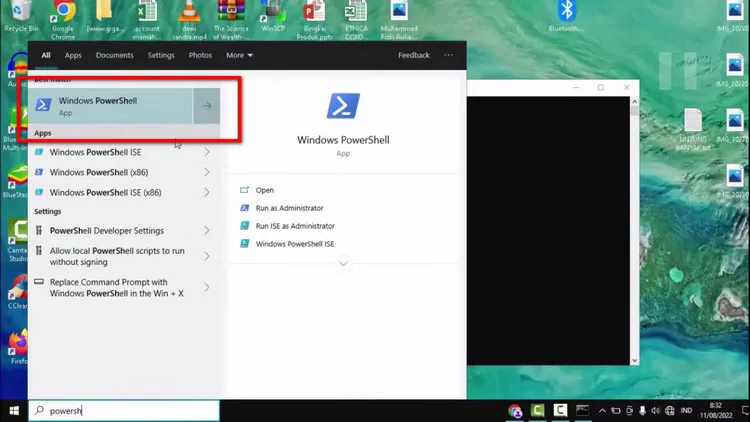The height and width of the screenshot is (422, 750).
Task: Expand chevron for PowerShell Developer Settings
Action: coord(207,231)
